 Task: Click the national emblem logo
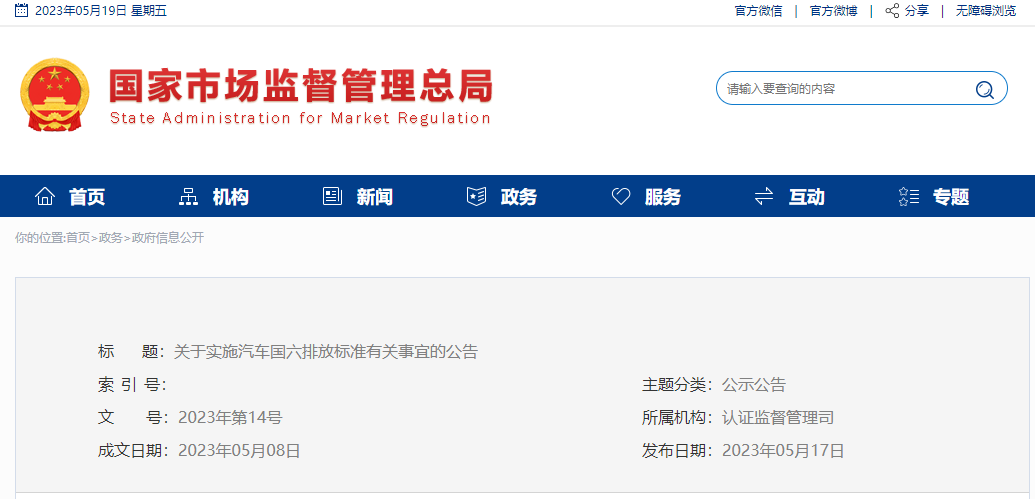(54, 94)
